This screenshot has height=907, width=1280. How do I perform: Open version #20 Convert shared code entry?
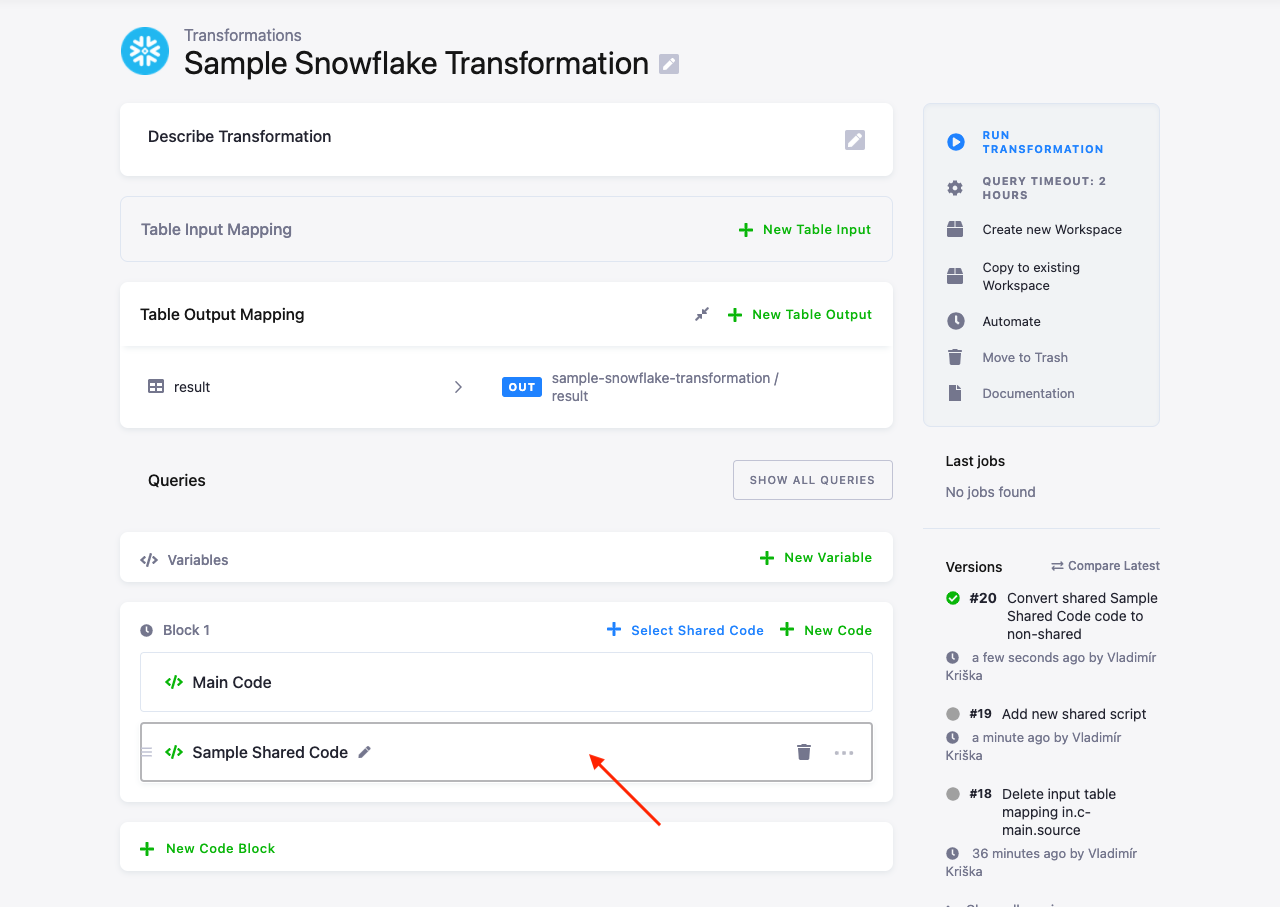tap(1082, 616)
